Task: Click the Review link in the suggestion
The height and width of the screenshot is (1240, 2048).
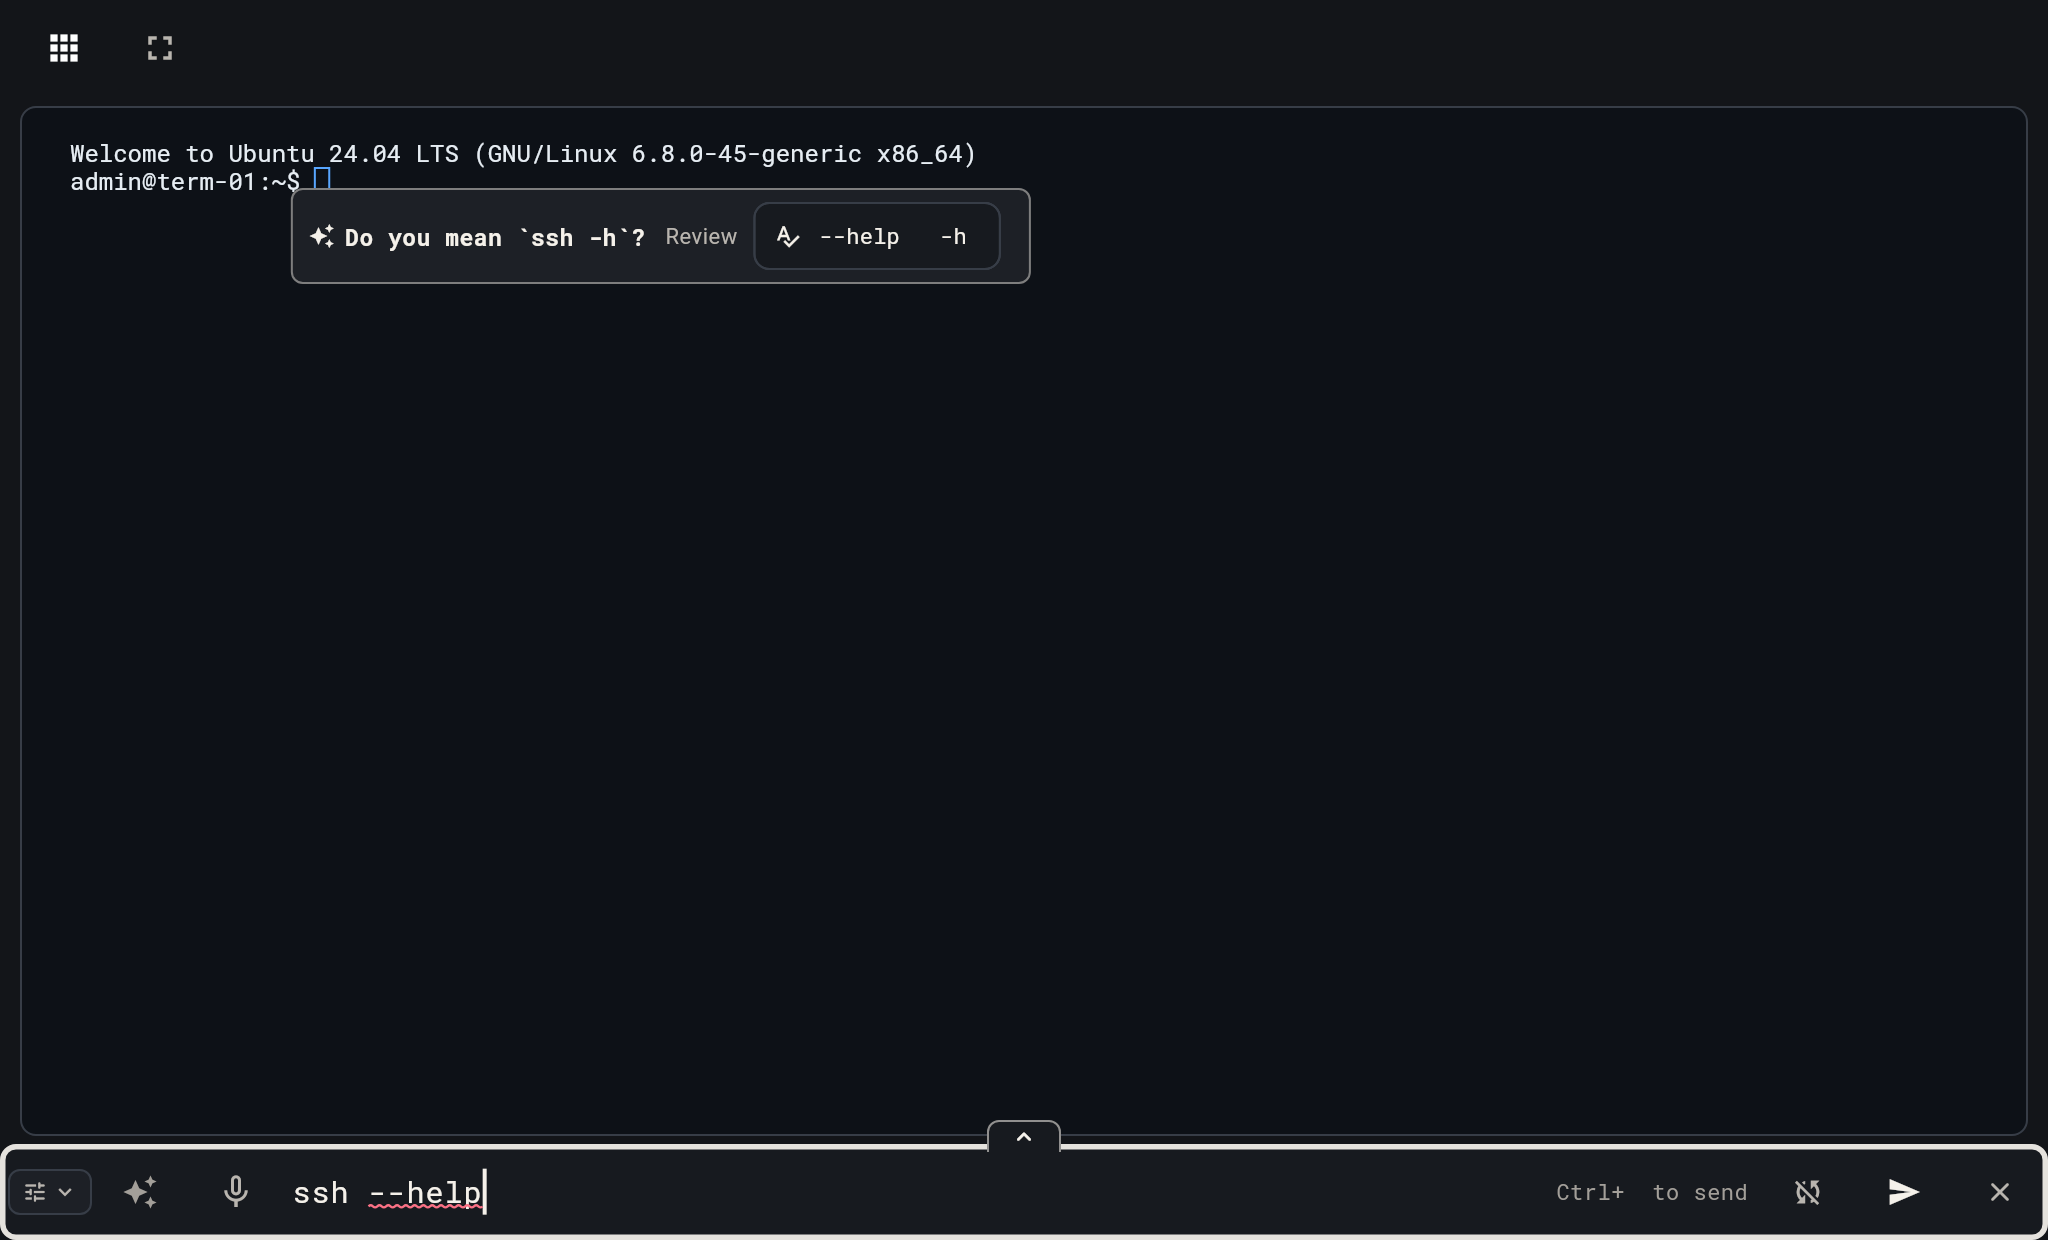Action: (x=701, y=237)
